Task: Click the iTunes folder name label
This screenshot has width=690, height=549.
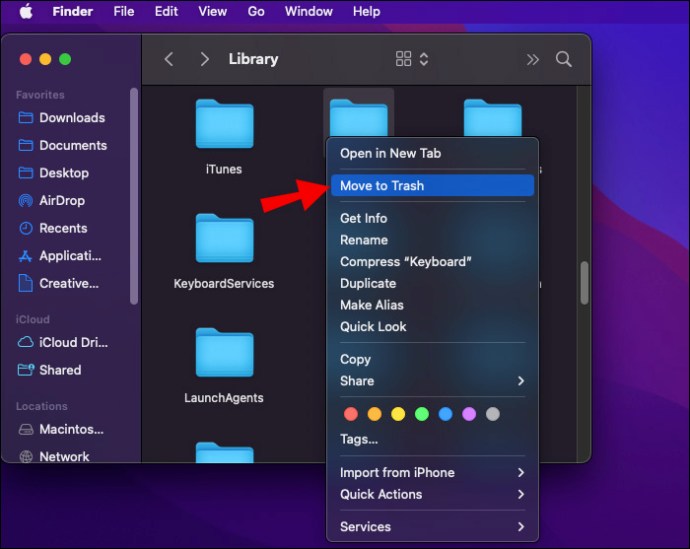Action: click(224, 169)
